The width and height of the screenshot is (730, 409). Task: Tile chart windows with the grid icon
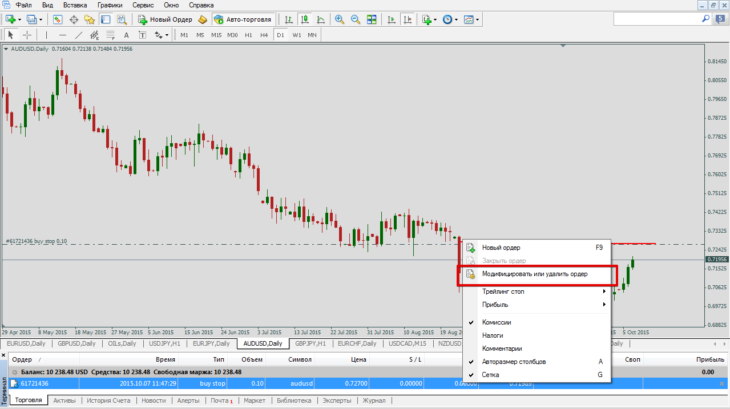[372, 20]
